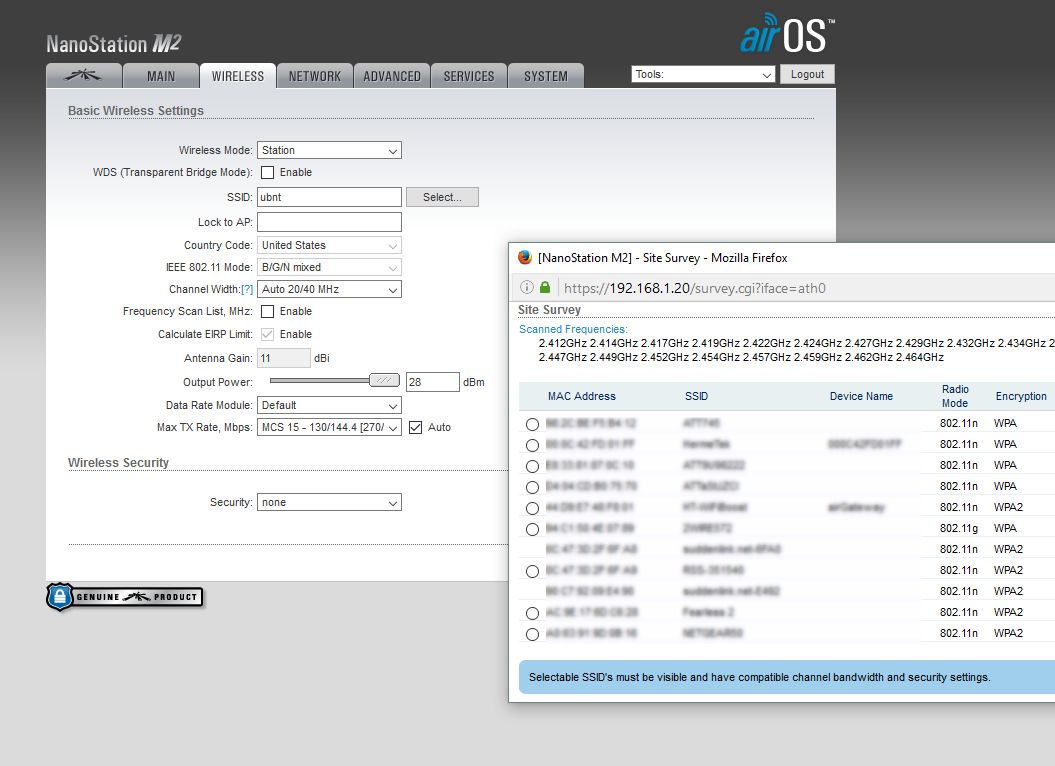Enable WDS Transparent Bridge Mode checkbox
The image size is (1055, 766).
[268, 172]
